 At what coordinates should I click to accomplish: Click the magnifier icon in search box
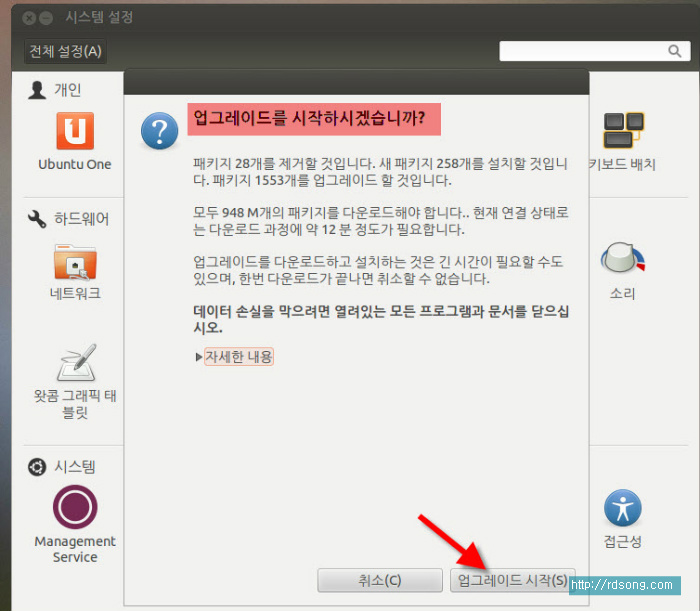[674, 51]
